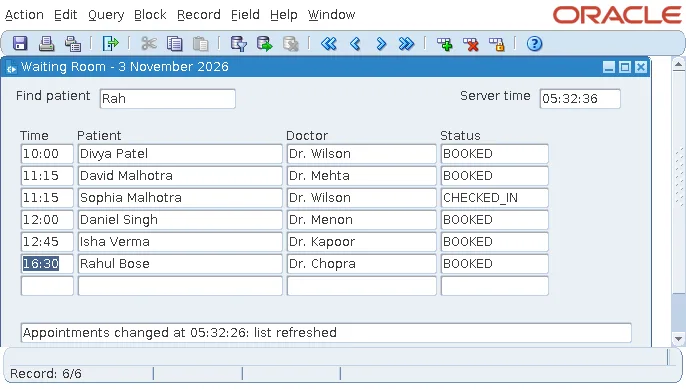This screenshot has height=389, width=686.
Task: Select patient Sophia Malhotra
Action: tap(180, 198)
